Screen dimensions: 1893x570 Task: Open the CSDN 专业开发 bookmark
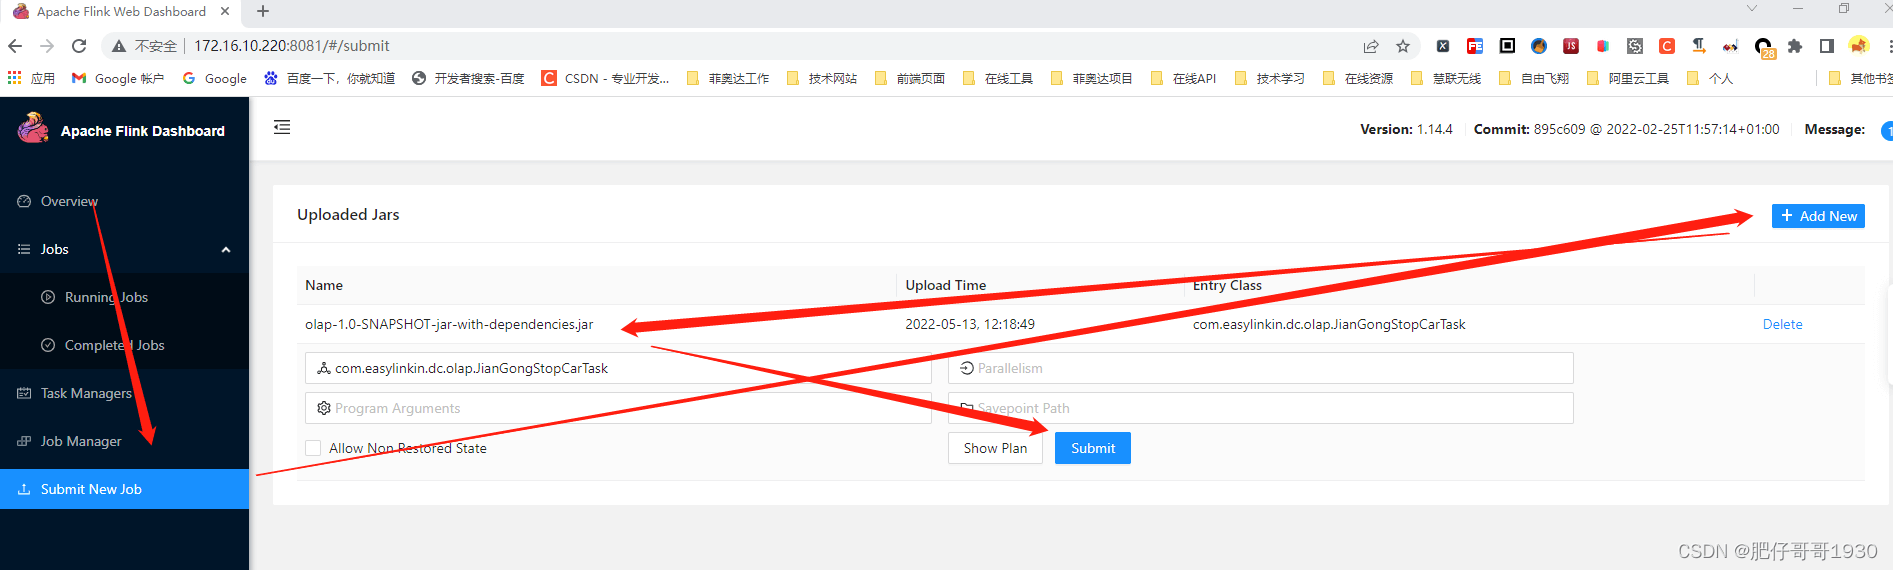point(606,78)
